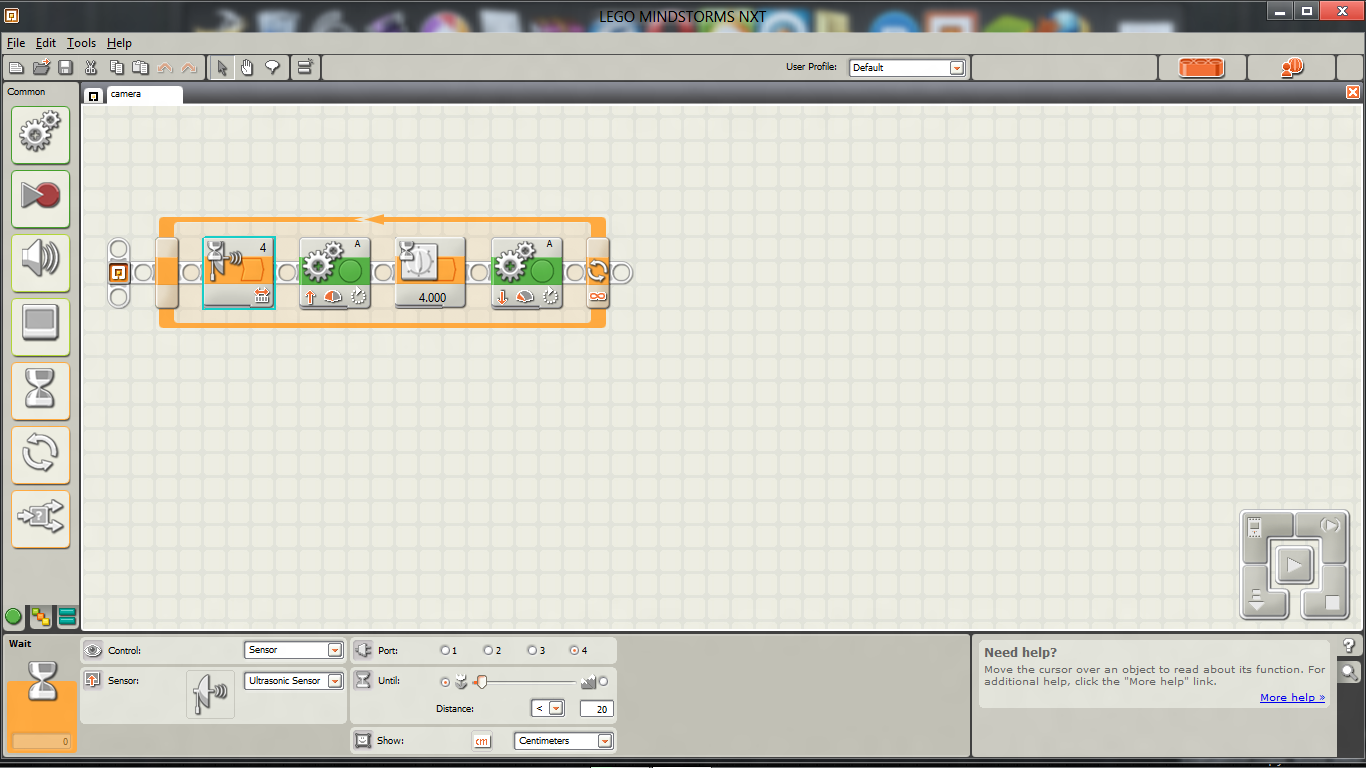The width and height of the screenshot is (1366, 769).
Task: Switch to the Complete palette tab
Action: click(x=40, y=617)
